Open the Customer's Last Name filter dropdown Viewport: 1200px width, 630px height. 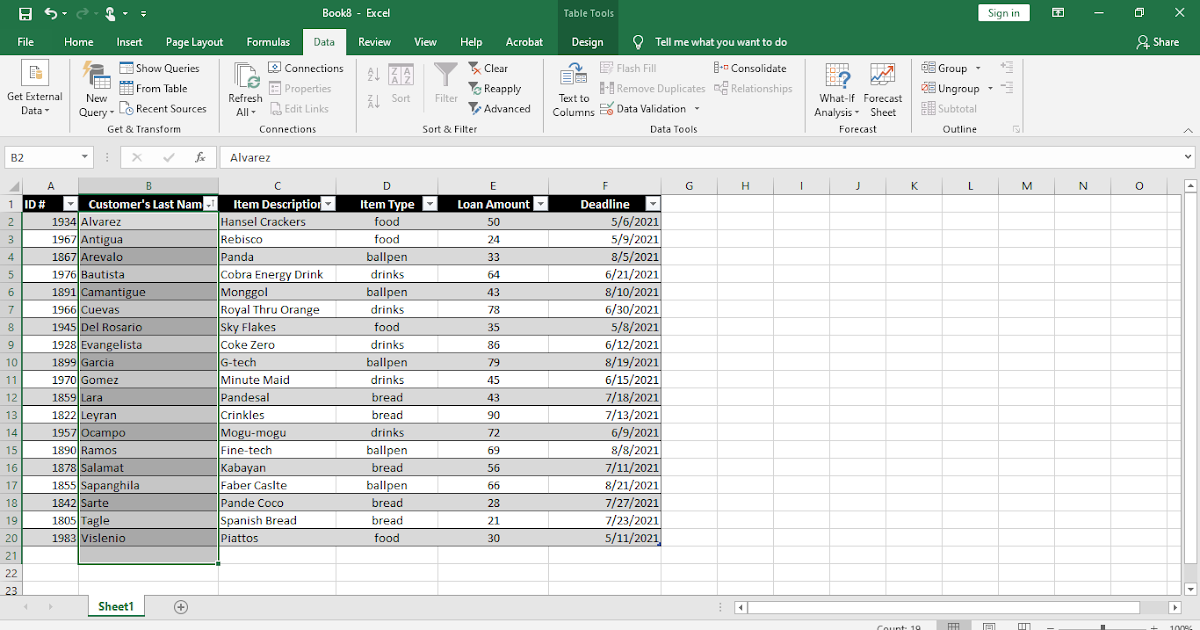tap(210, 203)
